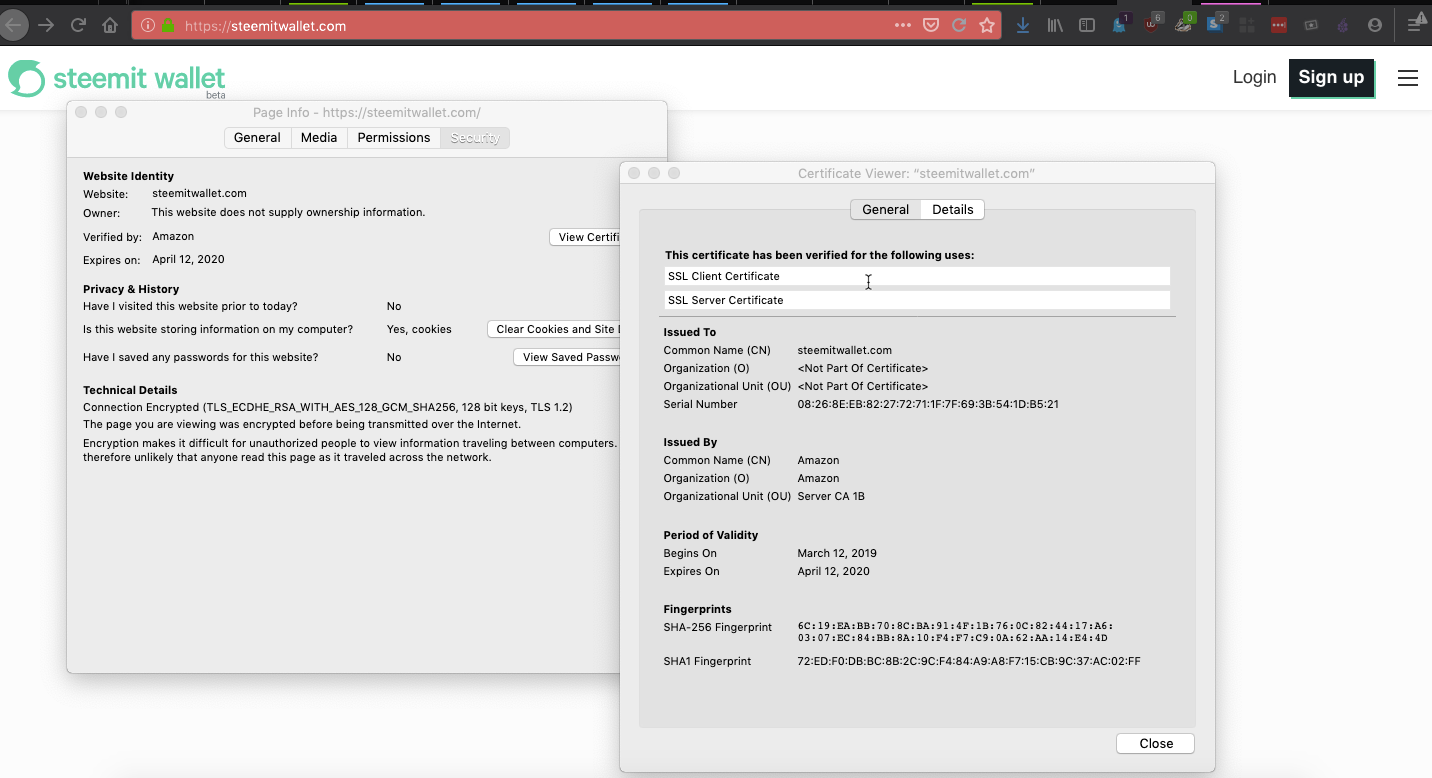Open the star ticket extension icon
The width and height of the screenshot is (1432, 778).
(1311, 26)
